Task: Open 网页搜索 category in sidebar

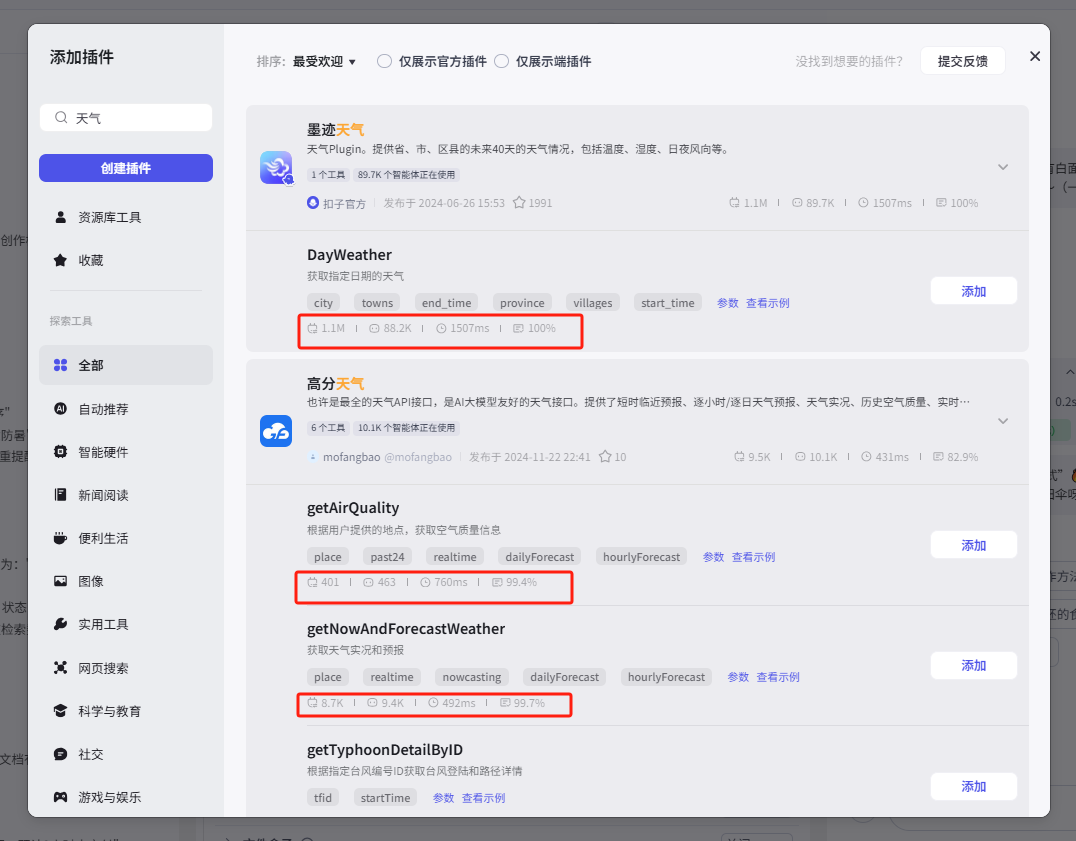Action: click(x=103, y=668)
